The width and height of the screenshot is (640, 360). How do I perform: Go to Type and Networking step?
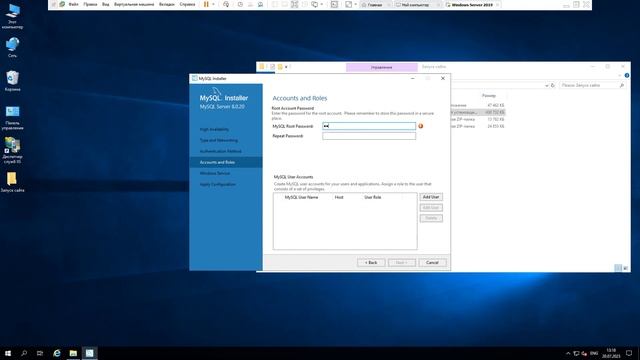[x=218, y=140]
